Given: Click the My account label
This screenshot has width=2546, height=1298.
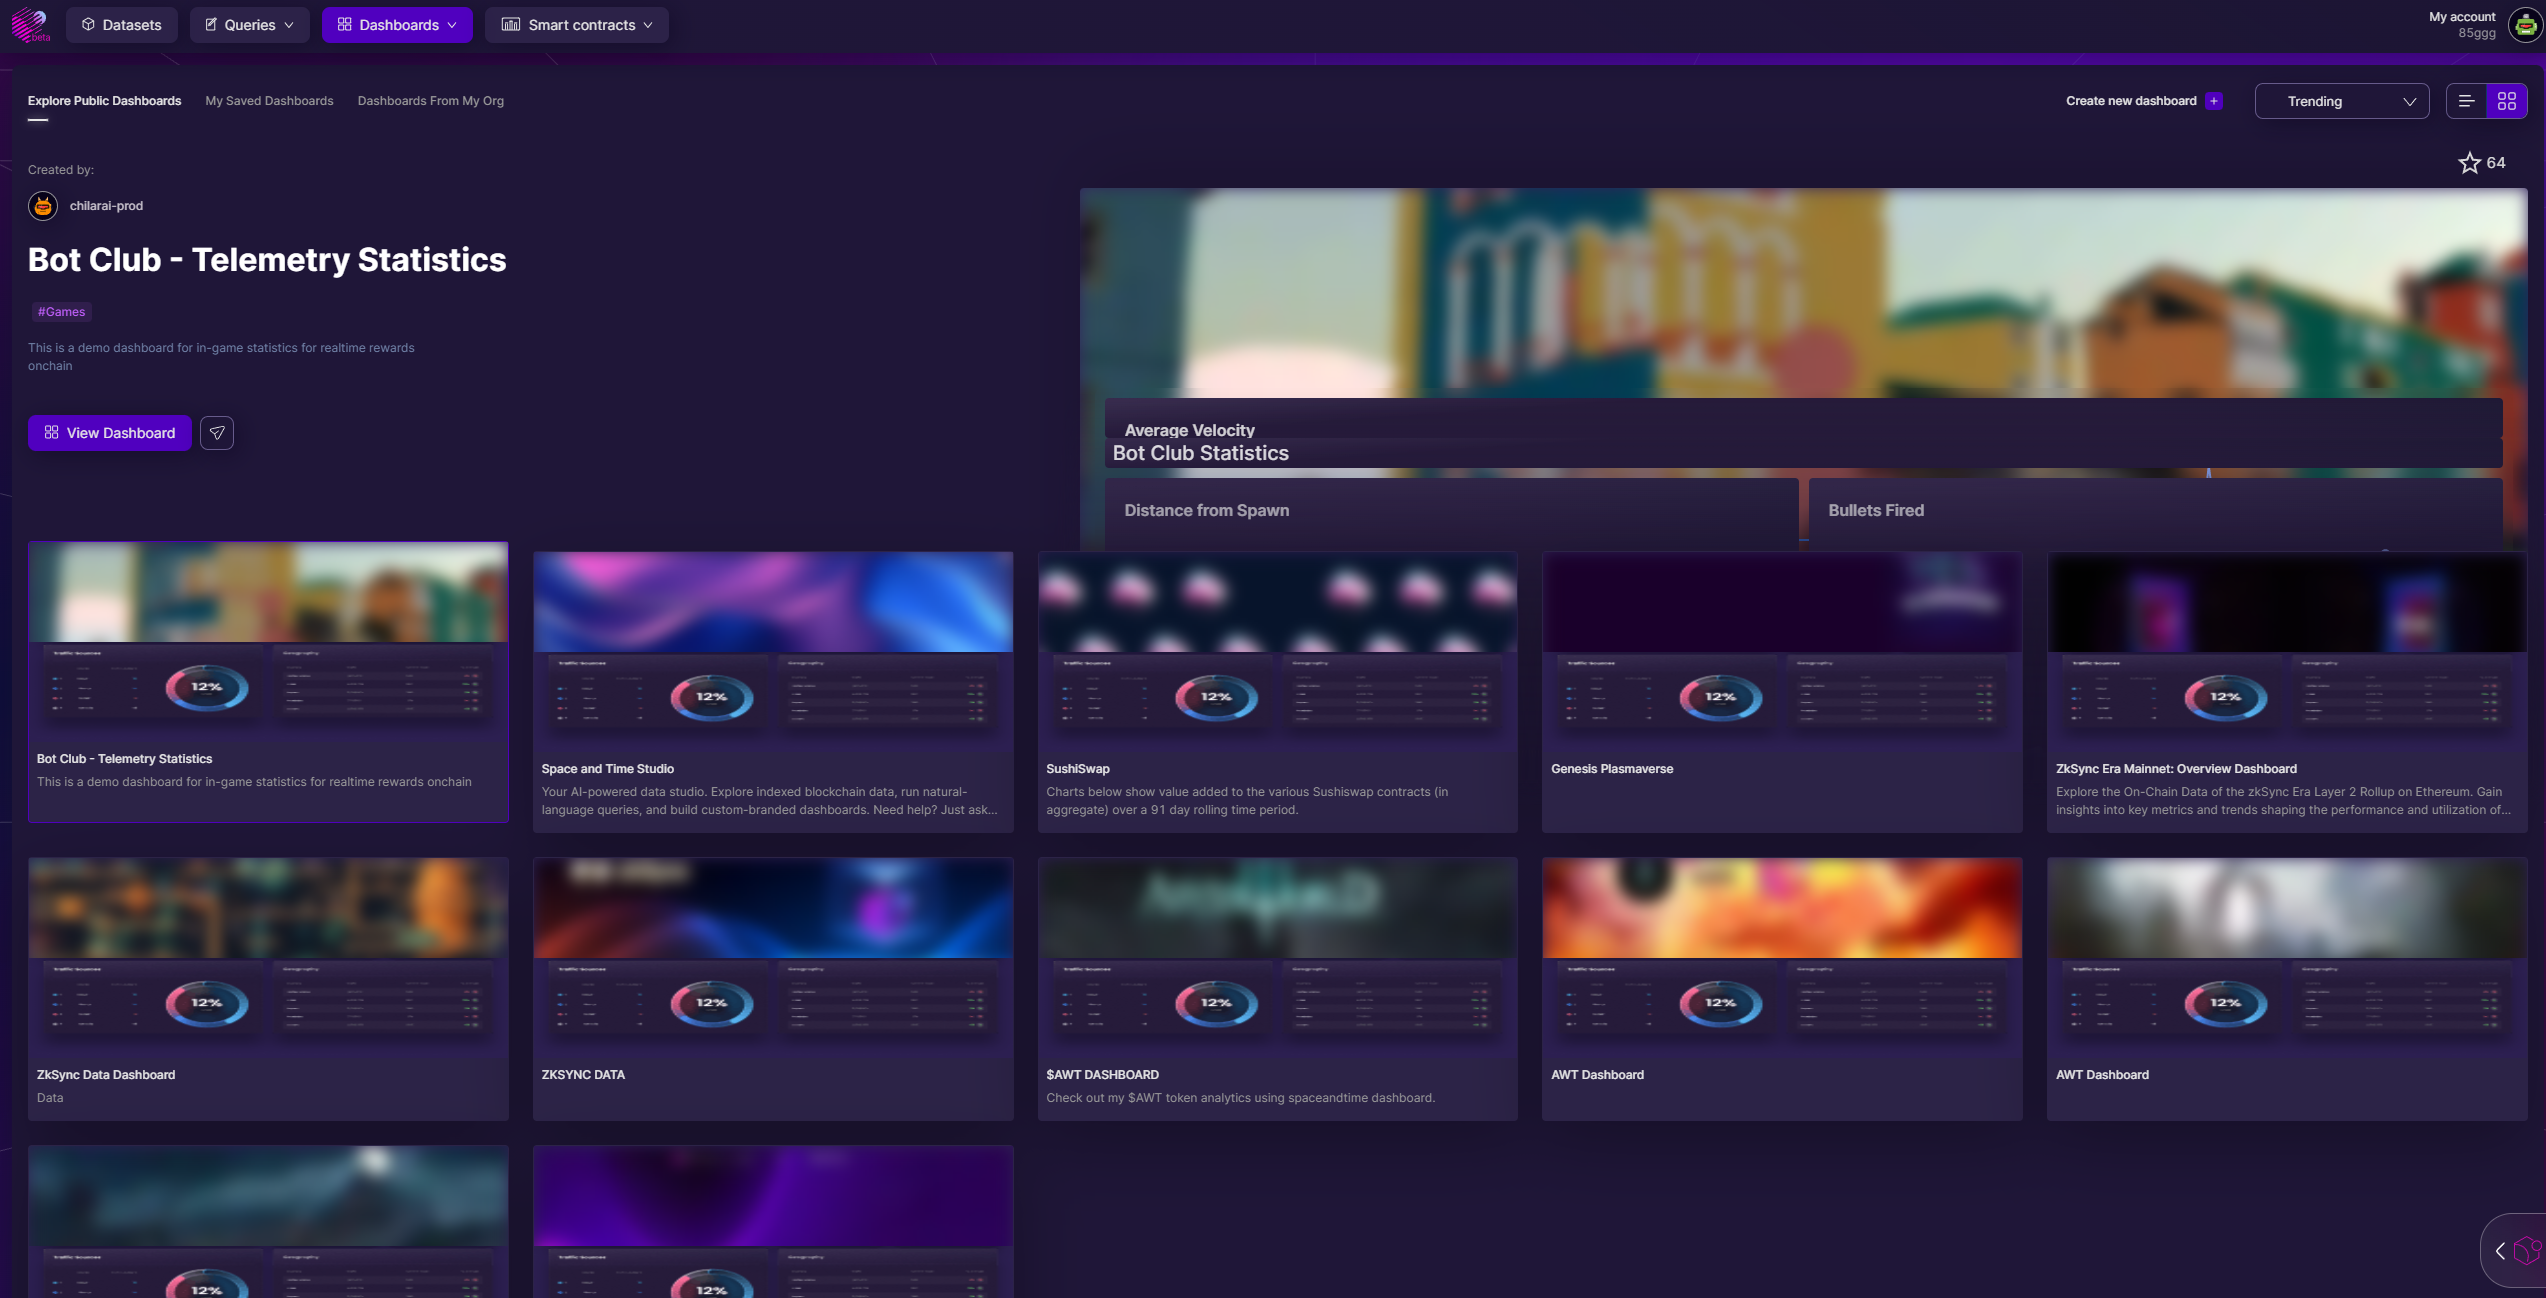Looking at the screenshot, I should 2461,17.
